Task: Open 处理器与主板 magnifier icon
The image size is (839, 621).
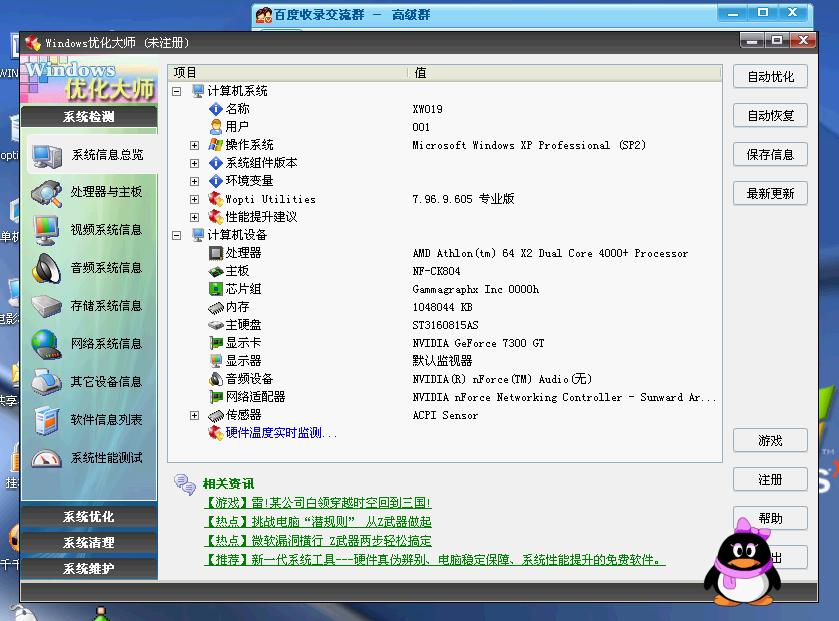Action: (46, 193)
